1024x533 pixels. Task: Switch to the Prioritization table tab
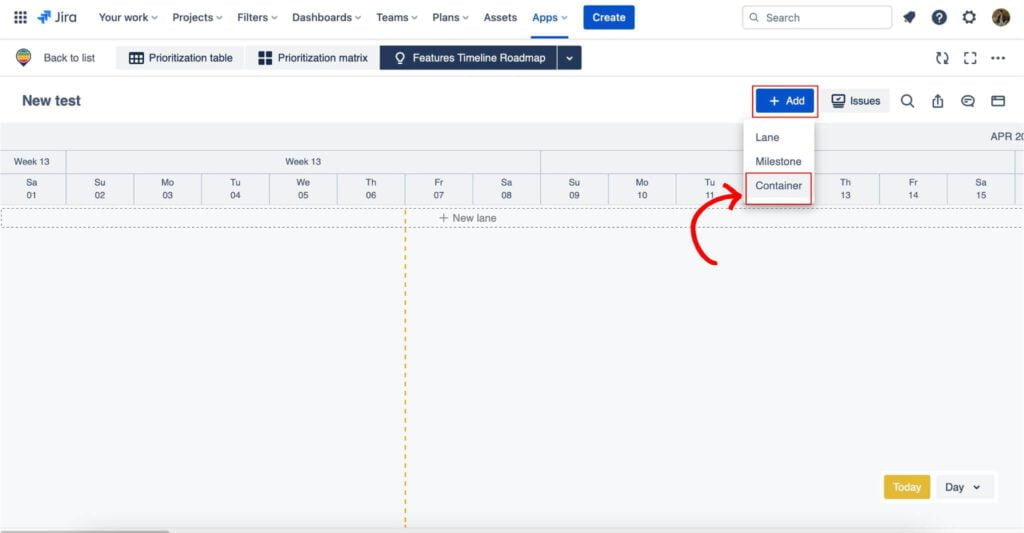point(180,58)
